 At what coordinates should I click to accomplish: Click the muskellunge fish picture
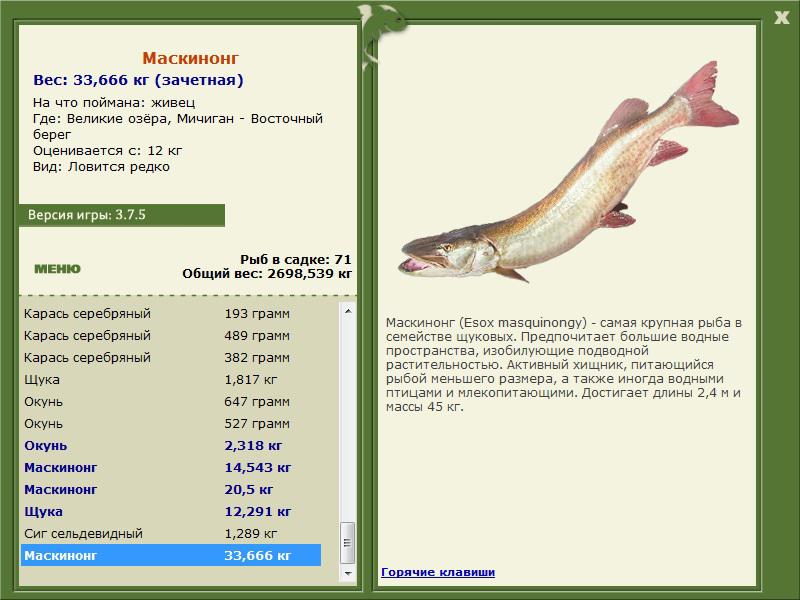pyautogui.click(x=569, y=173)
